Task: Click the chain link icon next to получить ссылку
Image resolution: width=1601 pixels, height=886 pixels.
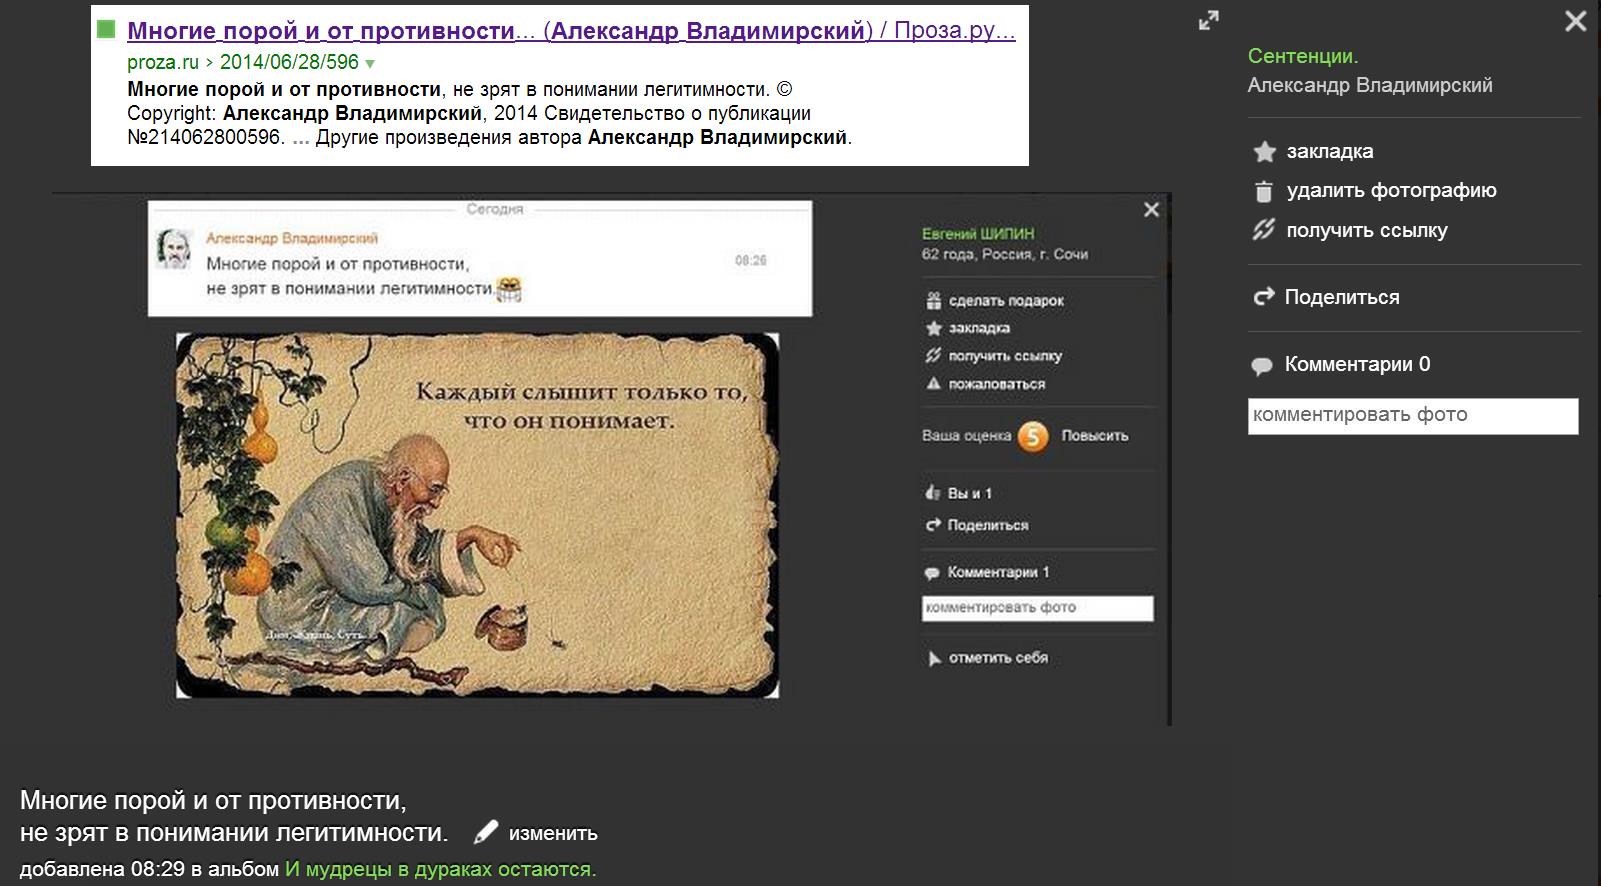Action: [1264, 230]
